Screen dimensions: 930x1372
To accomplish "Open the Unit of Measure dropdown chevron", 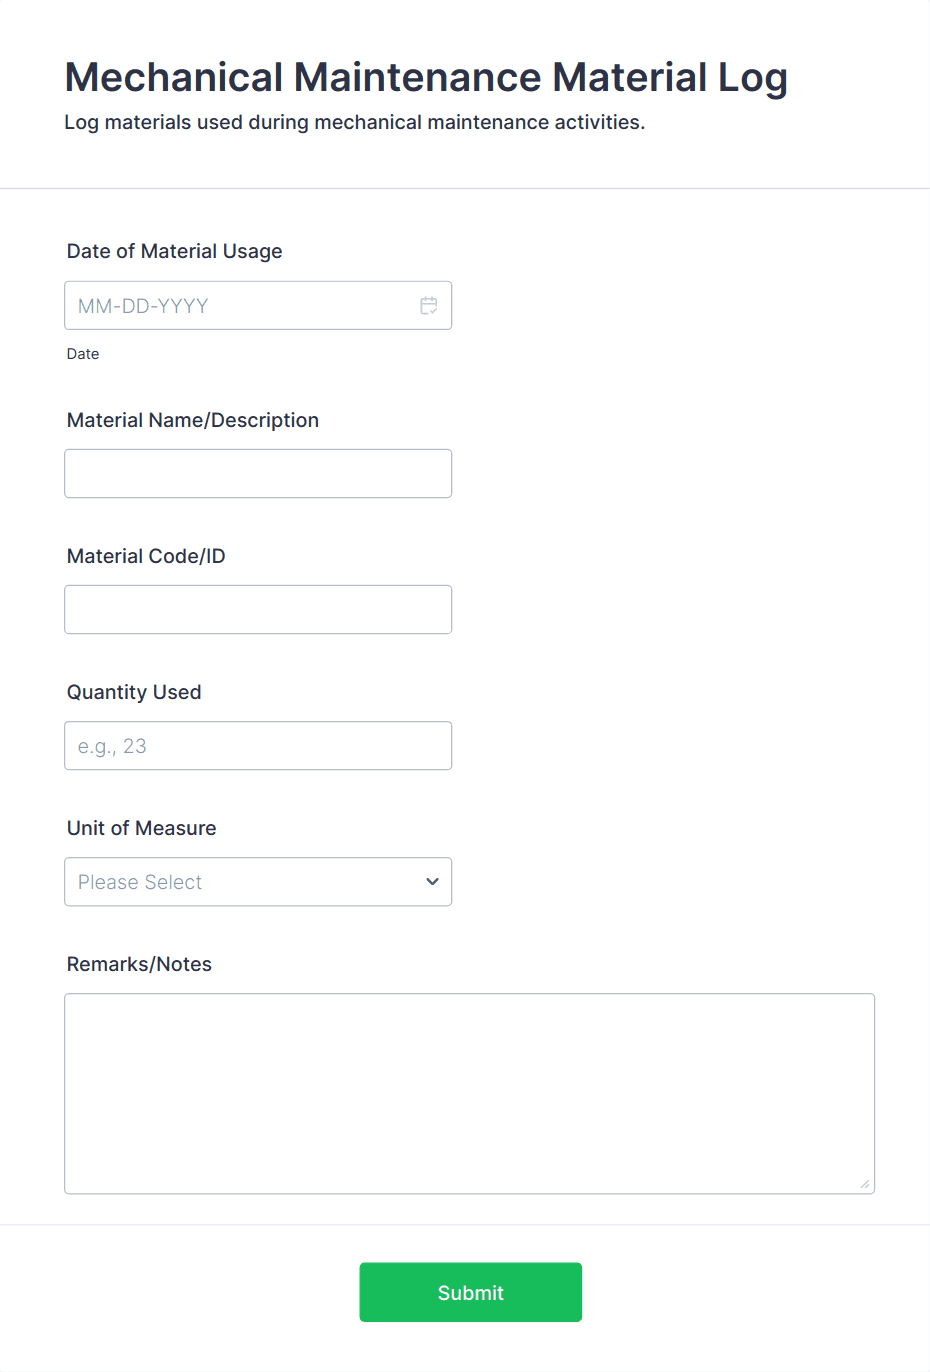I will coord(432,881).
